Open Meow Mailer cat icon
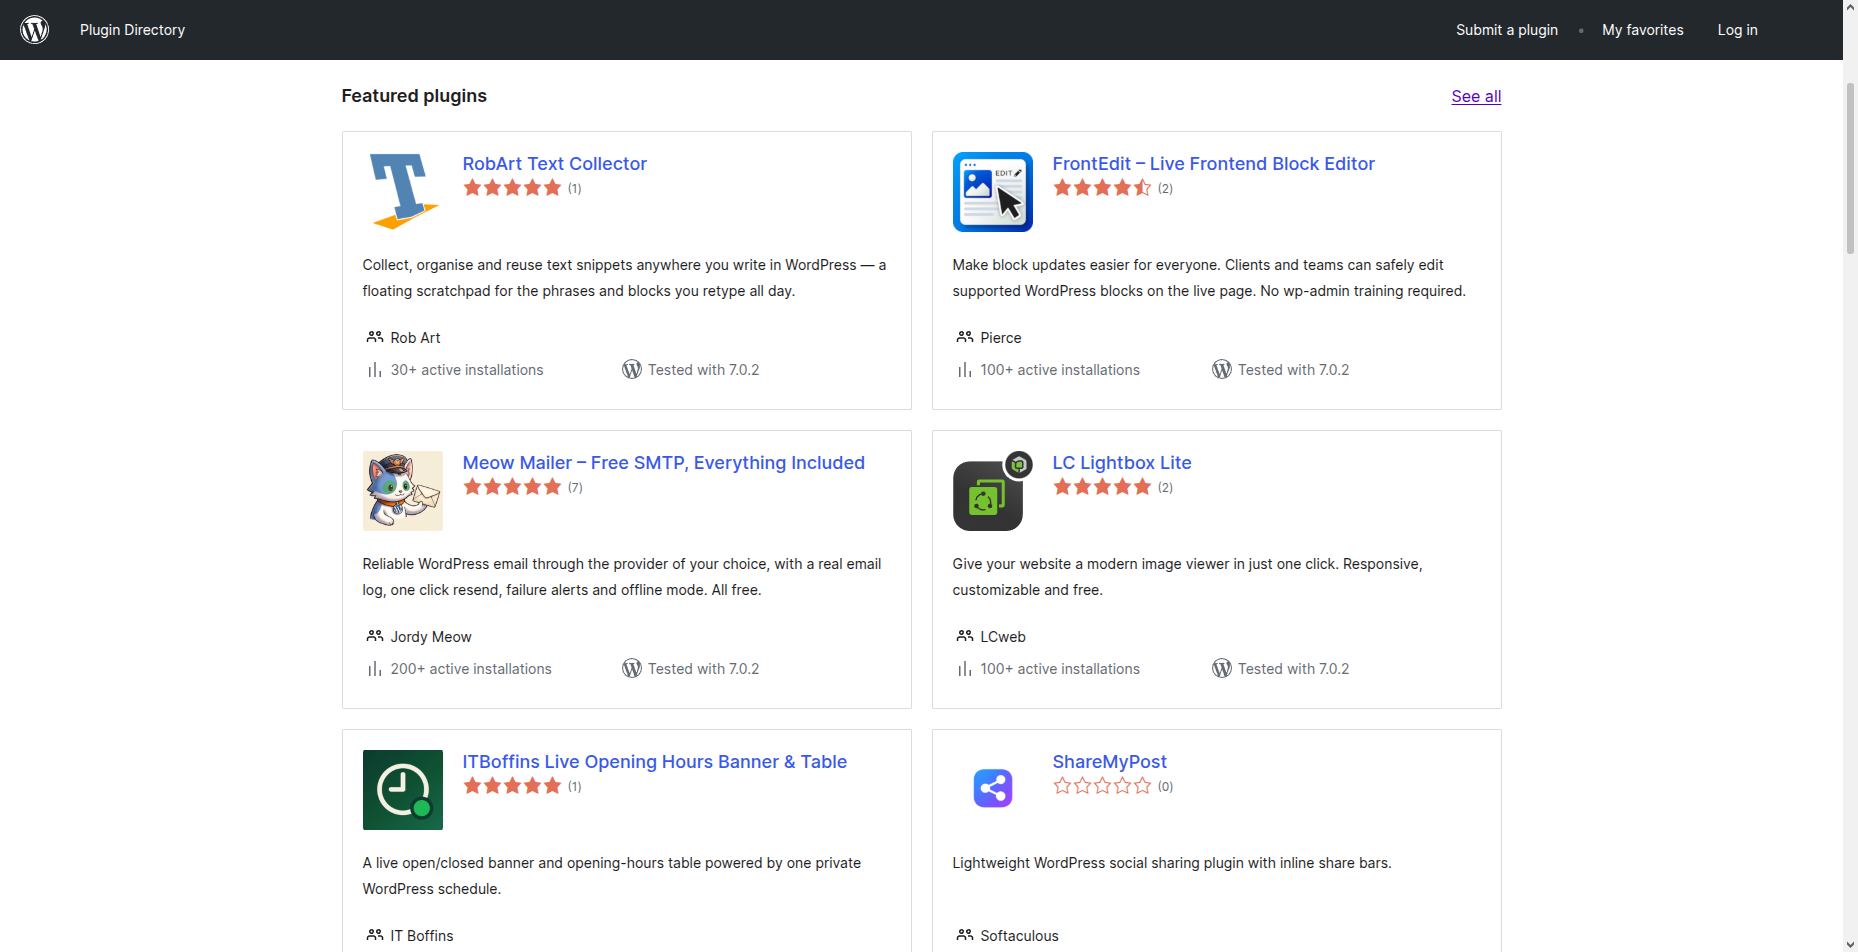Viewport: 1858px width, 952px height. coord(403,491)
